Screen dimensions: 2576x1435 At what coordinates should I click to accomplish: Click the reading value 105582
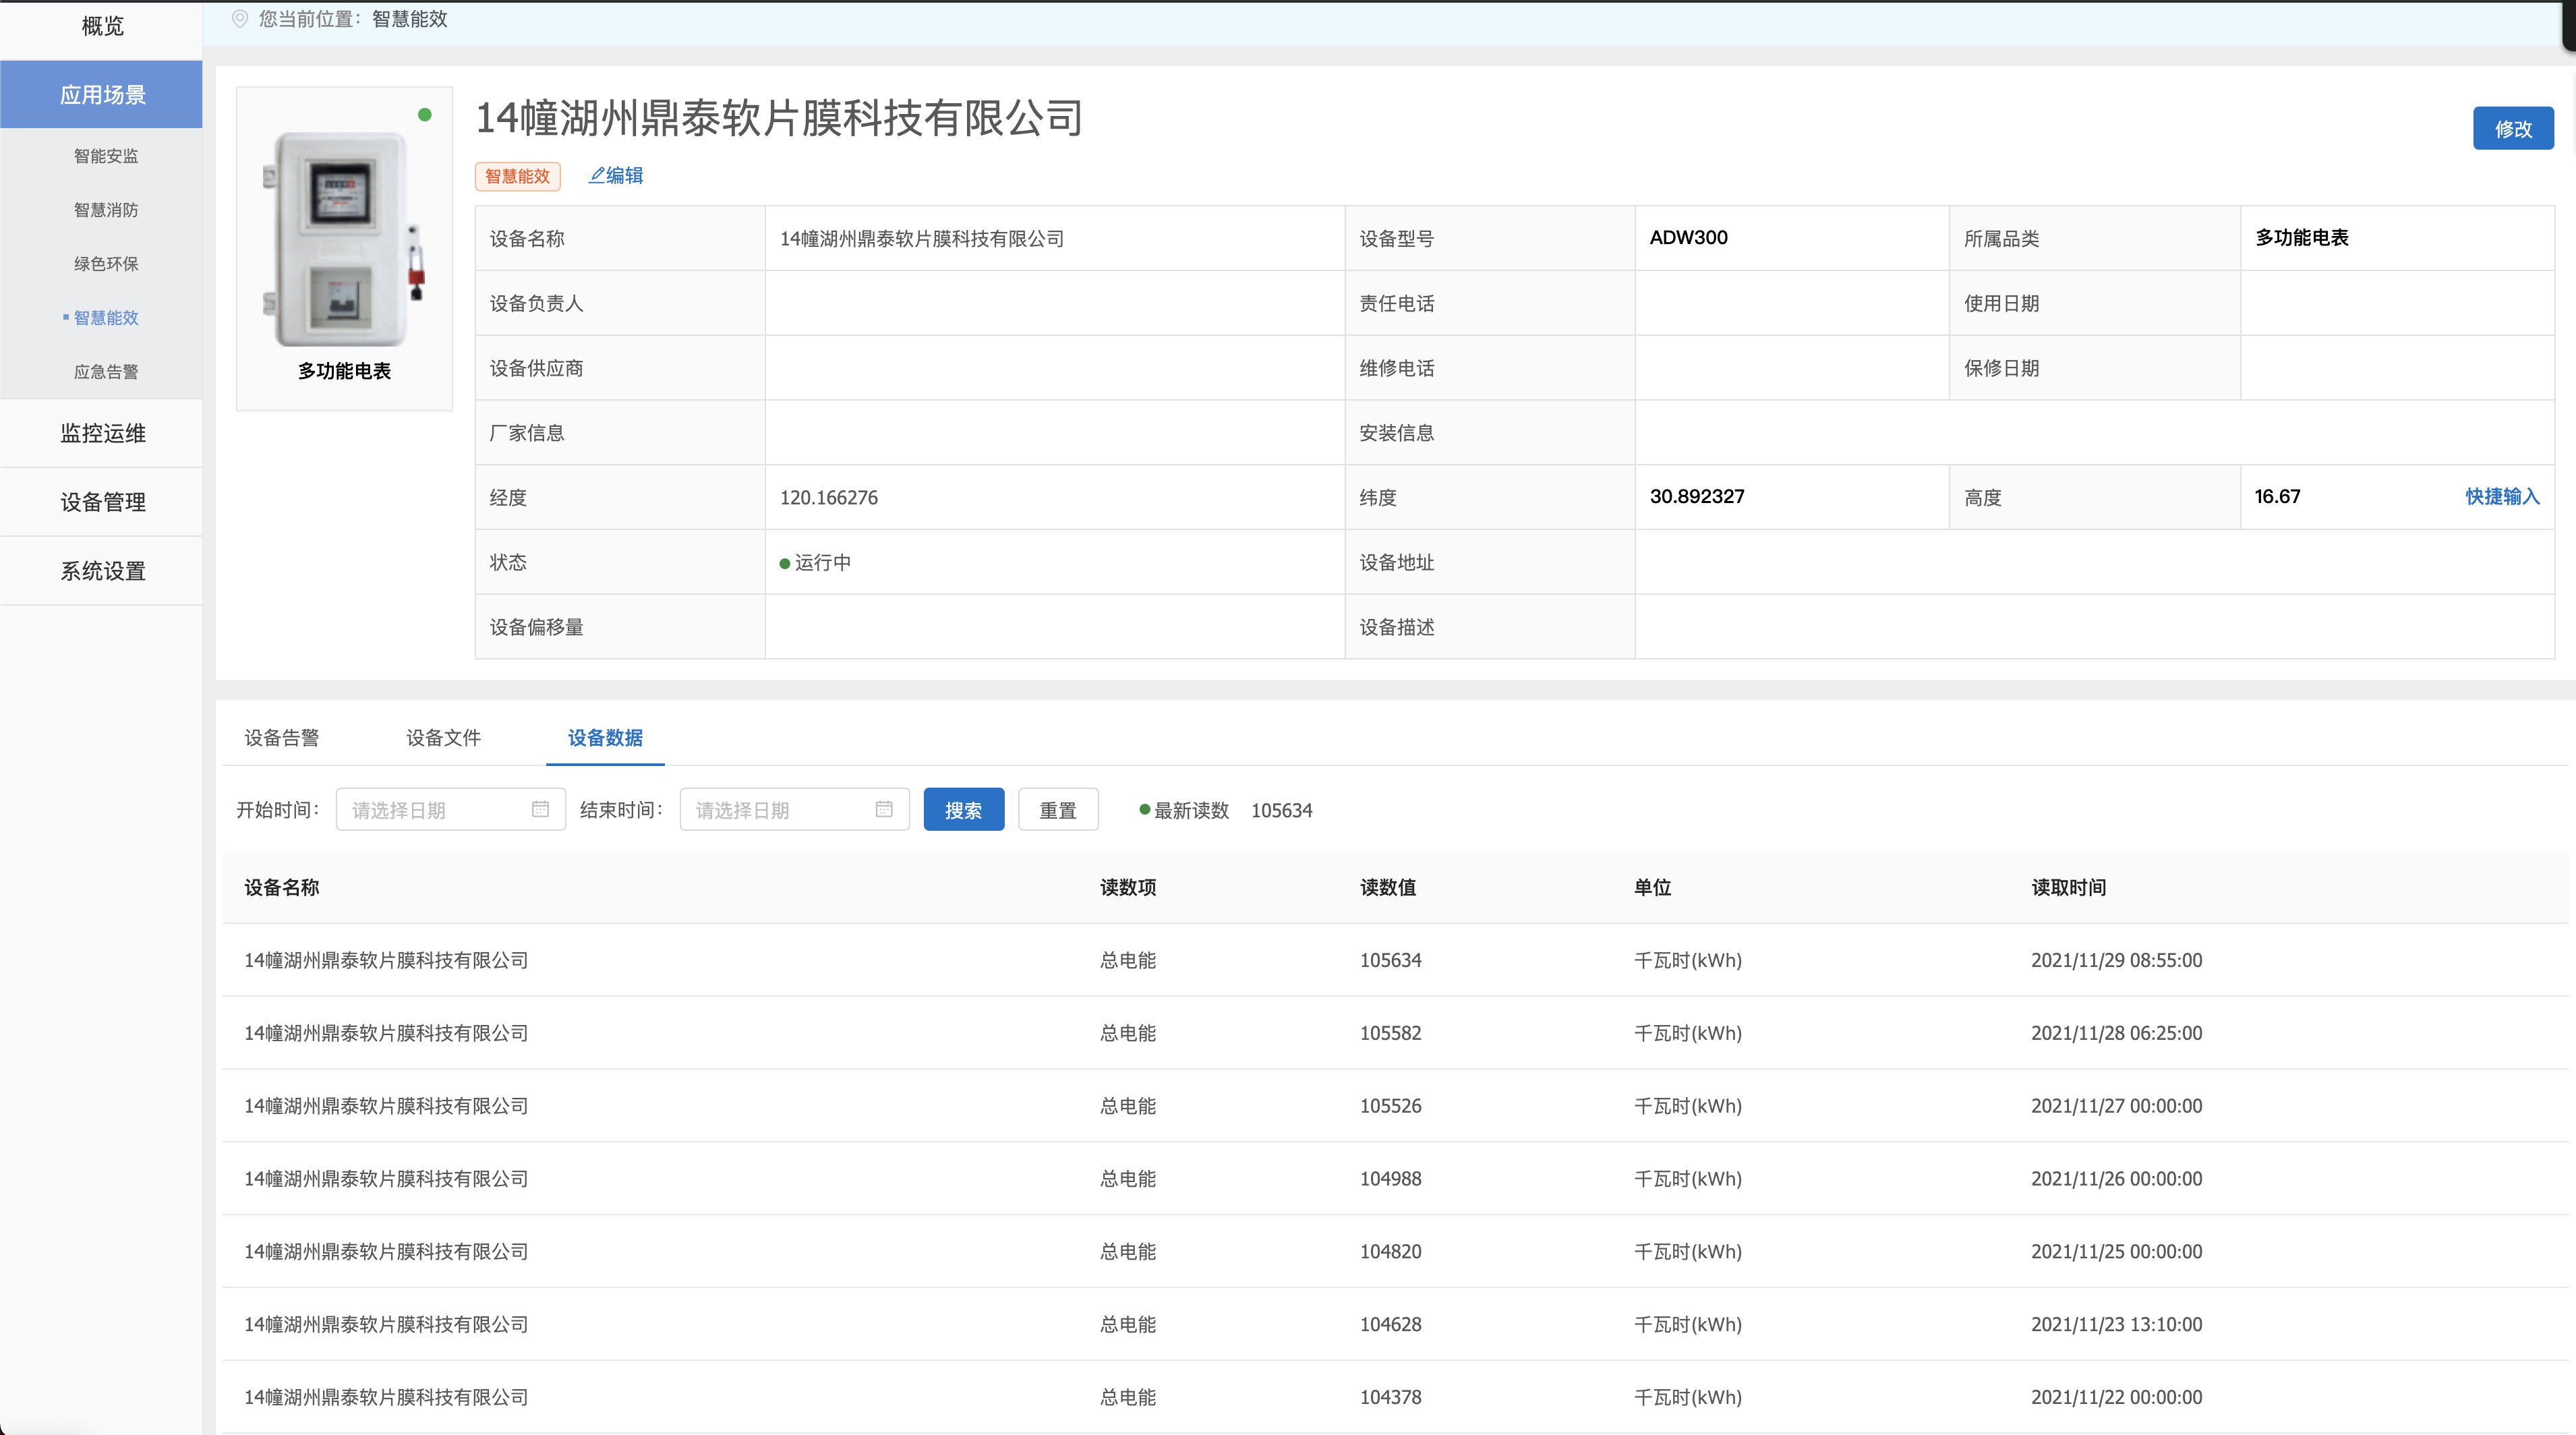(x=1390, y=1033)
